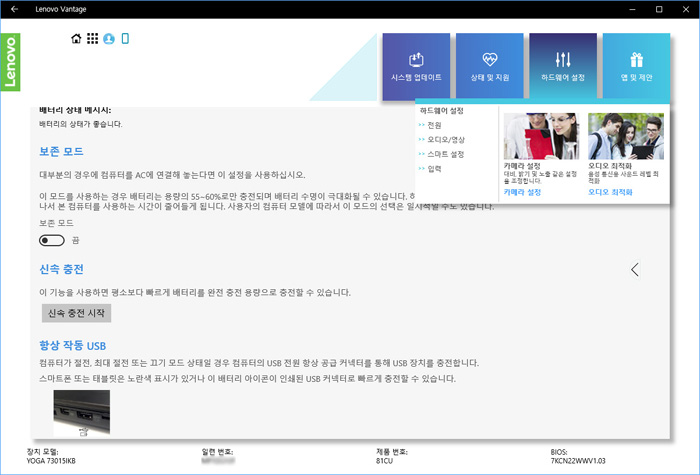Open the 오디오 최적화 link

click(x=610, y=192)
